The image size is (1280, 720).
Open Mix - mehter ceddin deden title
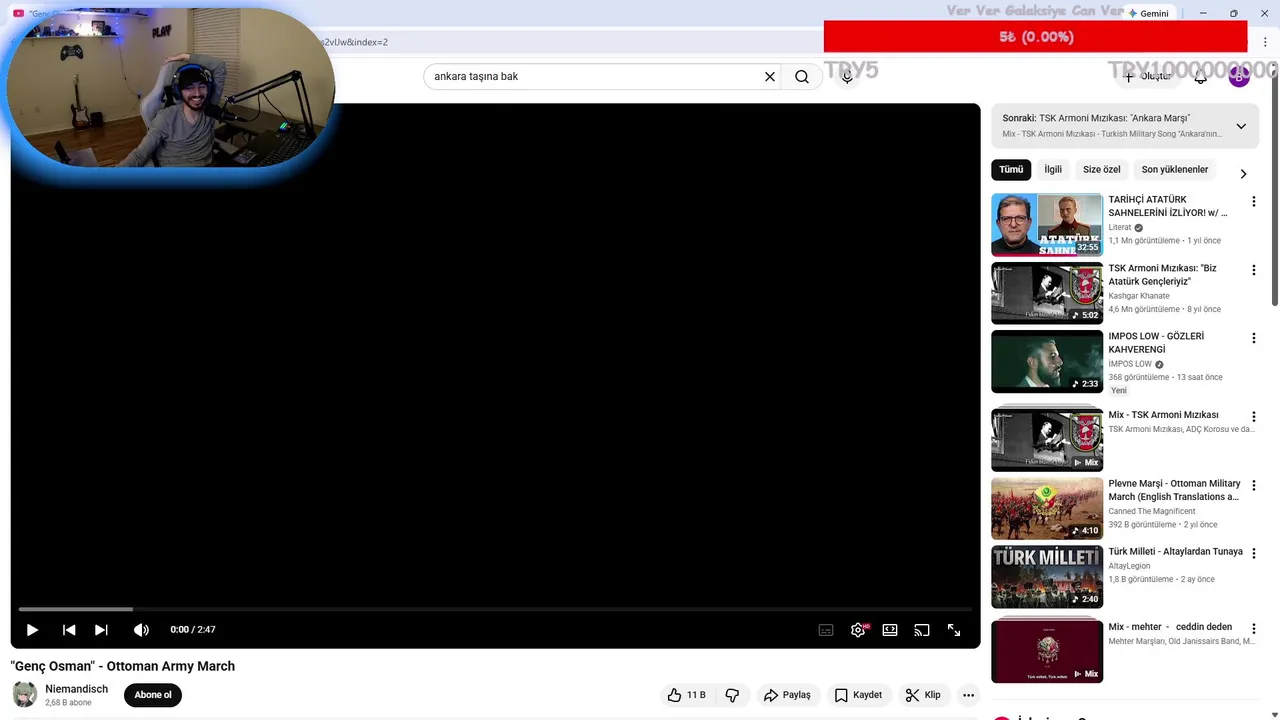(x=1170, y=627)
